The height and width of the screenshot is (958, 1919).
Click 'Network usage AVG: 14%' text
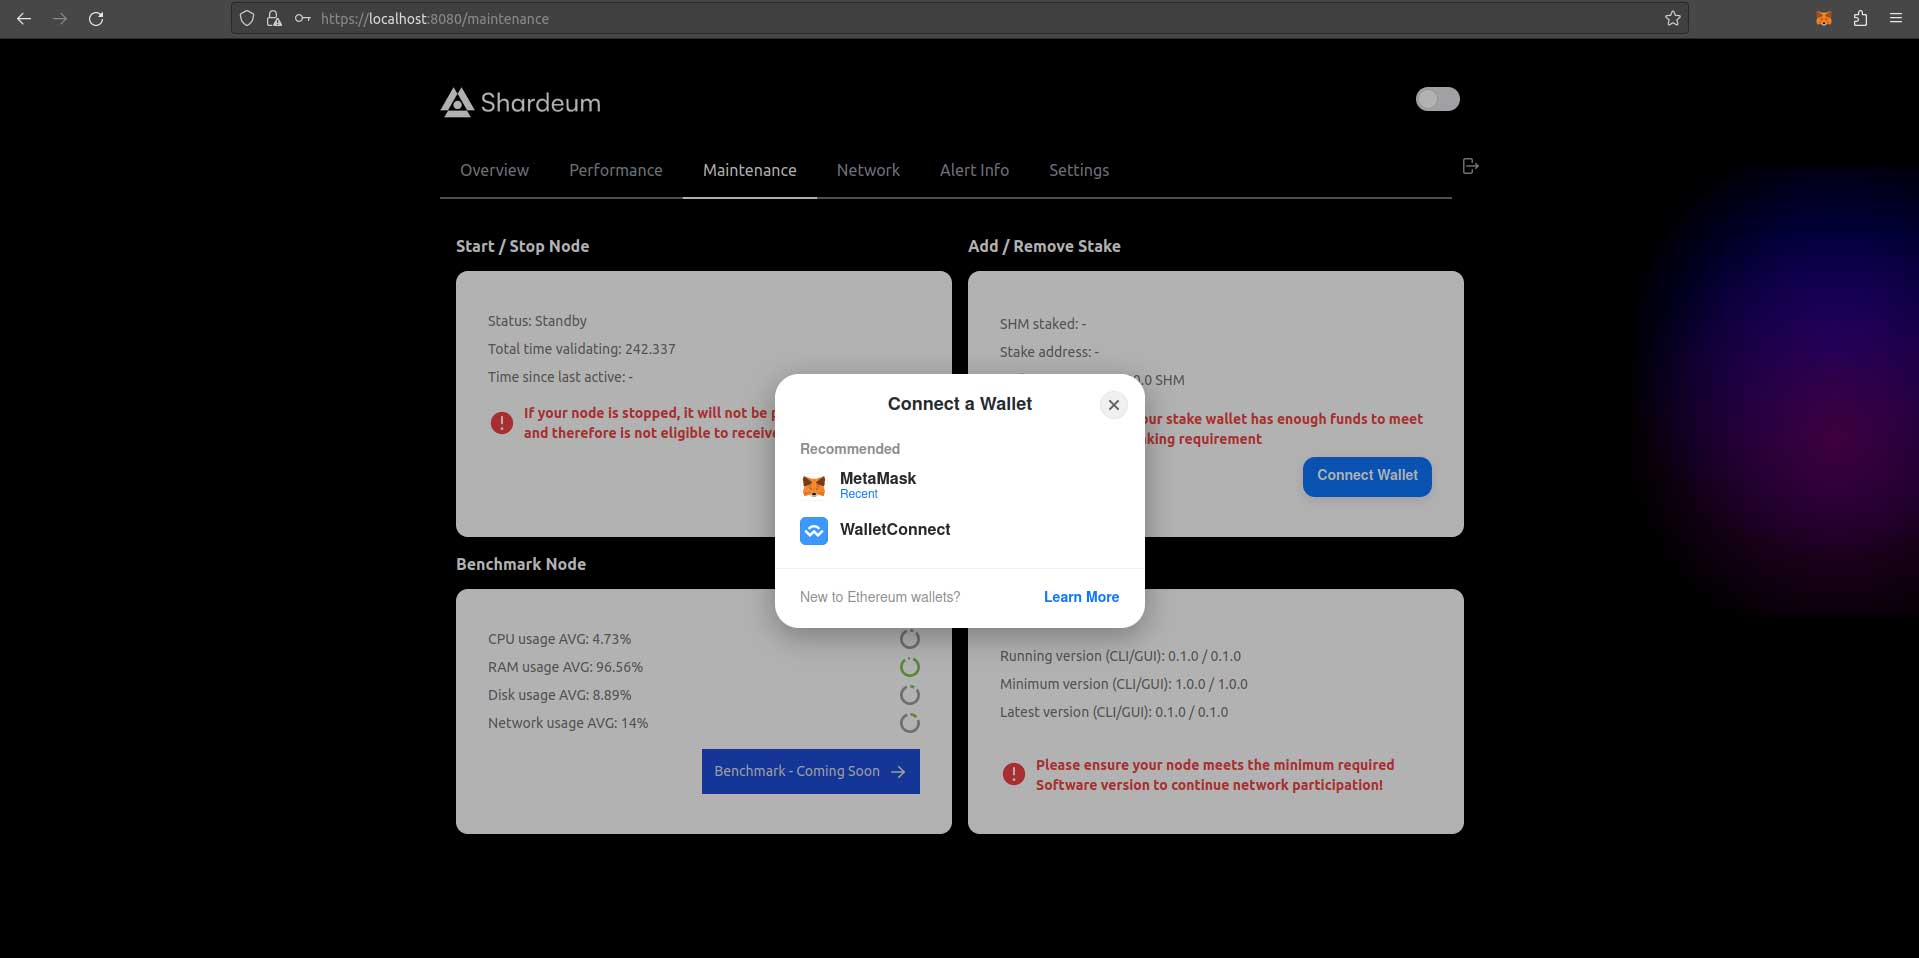pyautogui.click(x=568, y=723)
